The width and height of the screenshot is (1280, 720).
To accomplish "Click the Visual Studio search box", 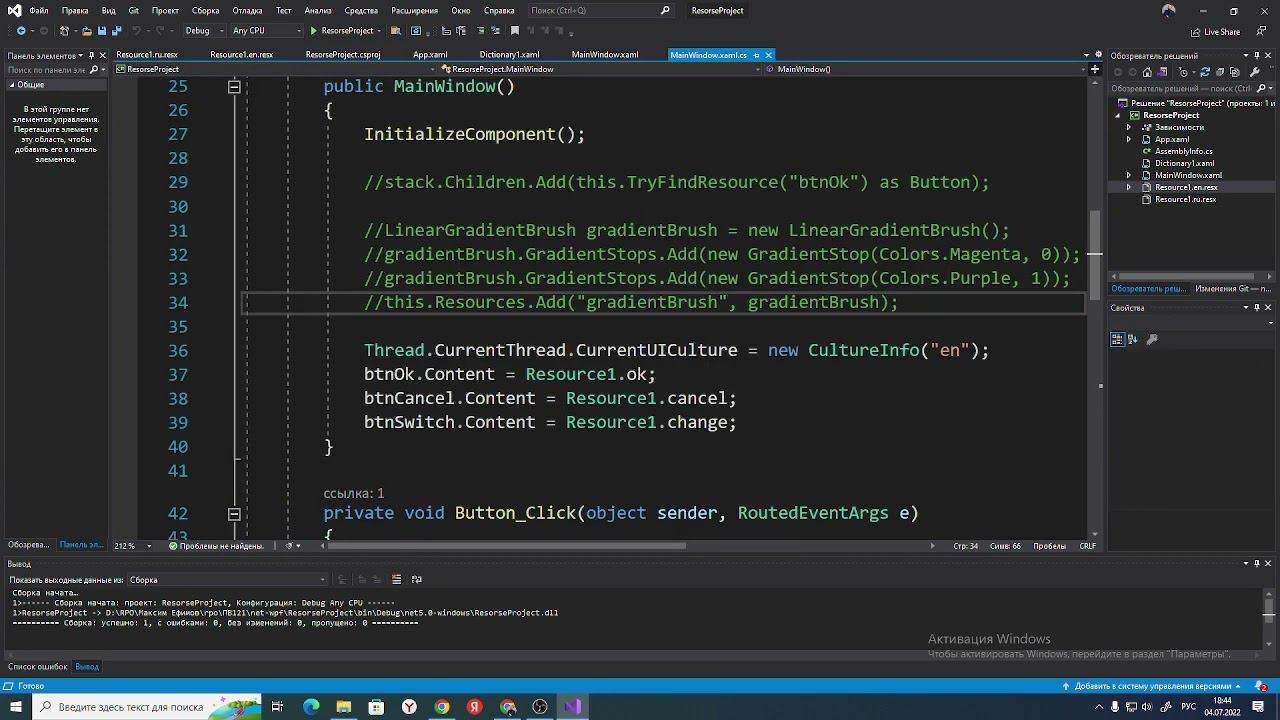I will click(596, 10).
